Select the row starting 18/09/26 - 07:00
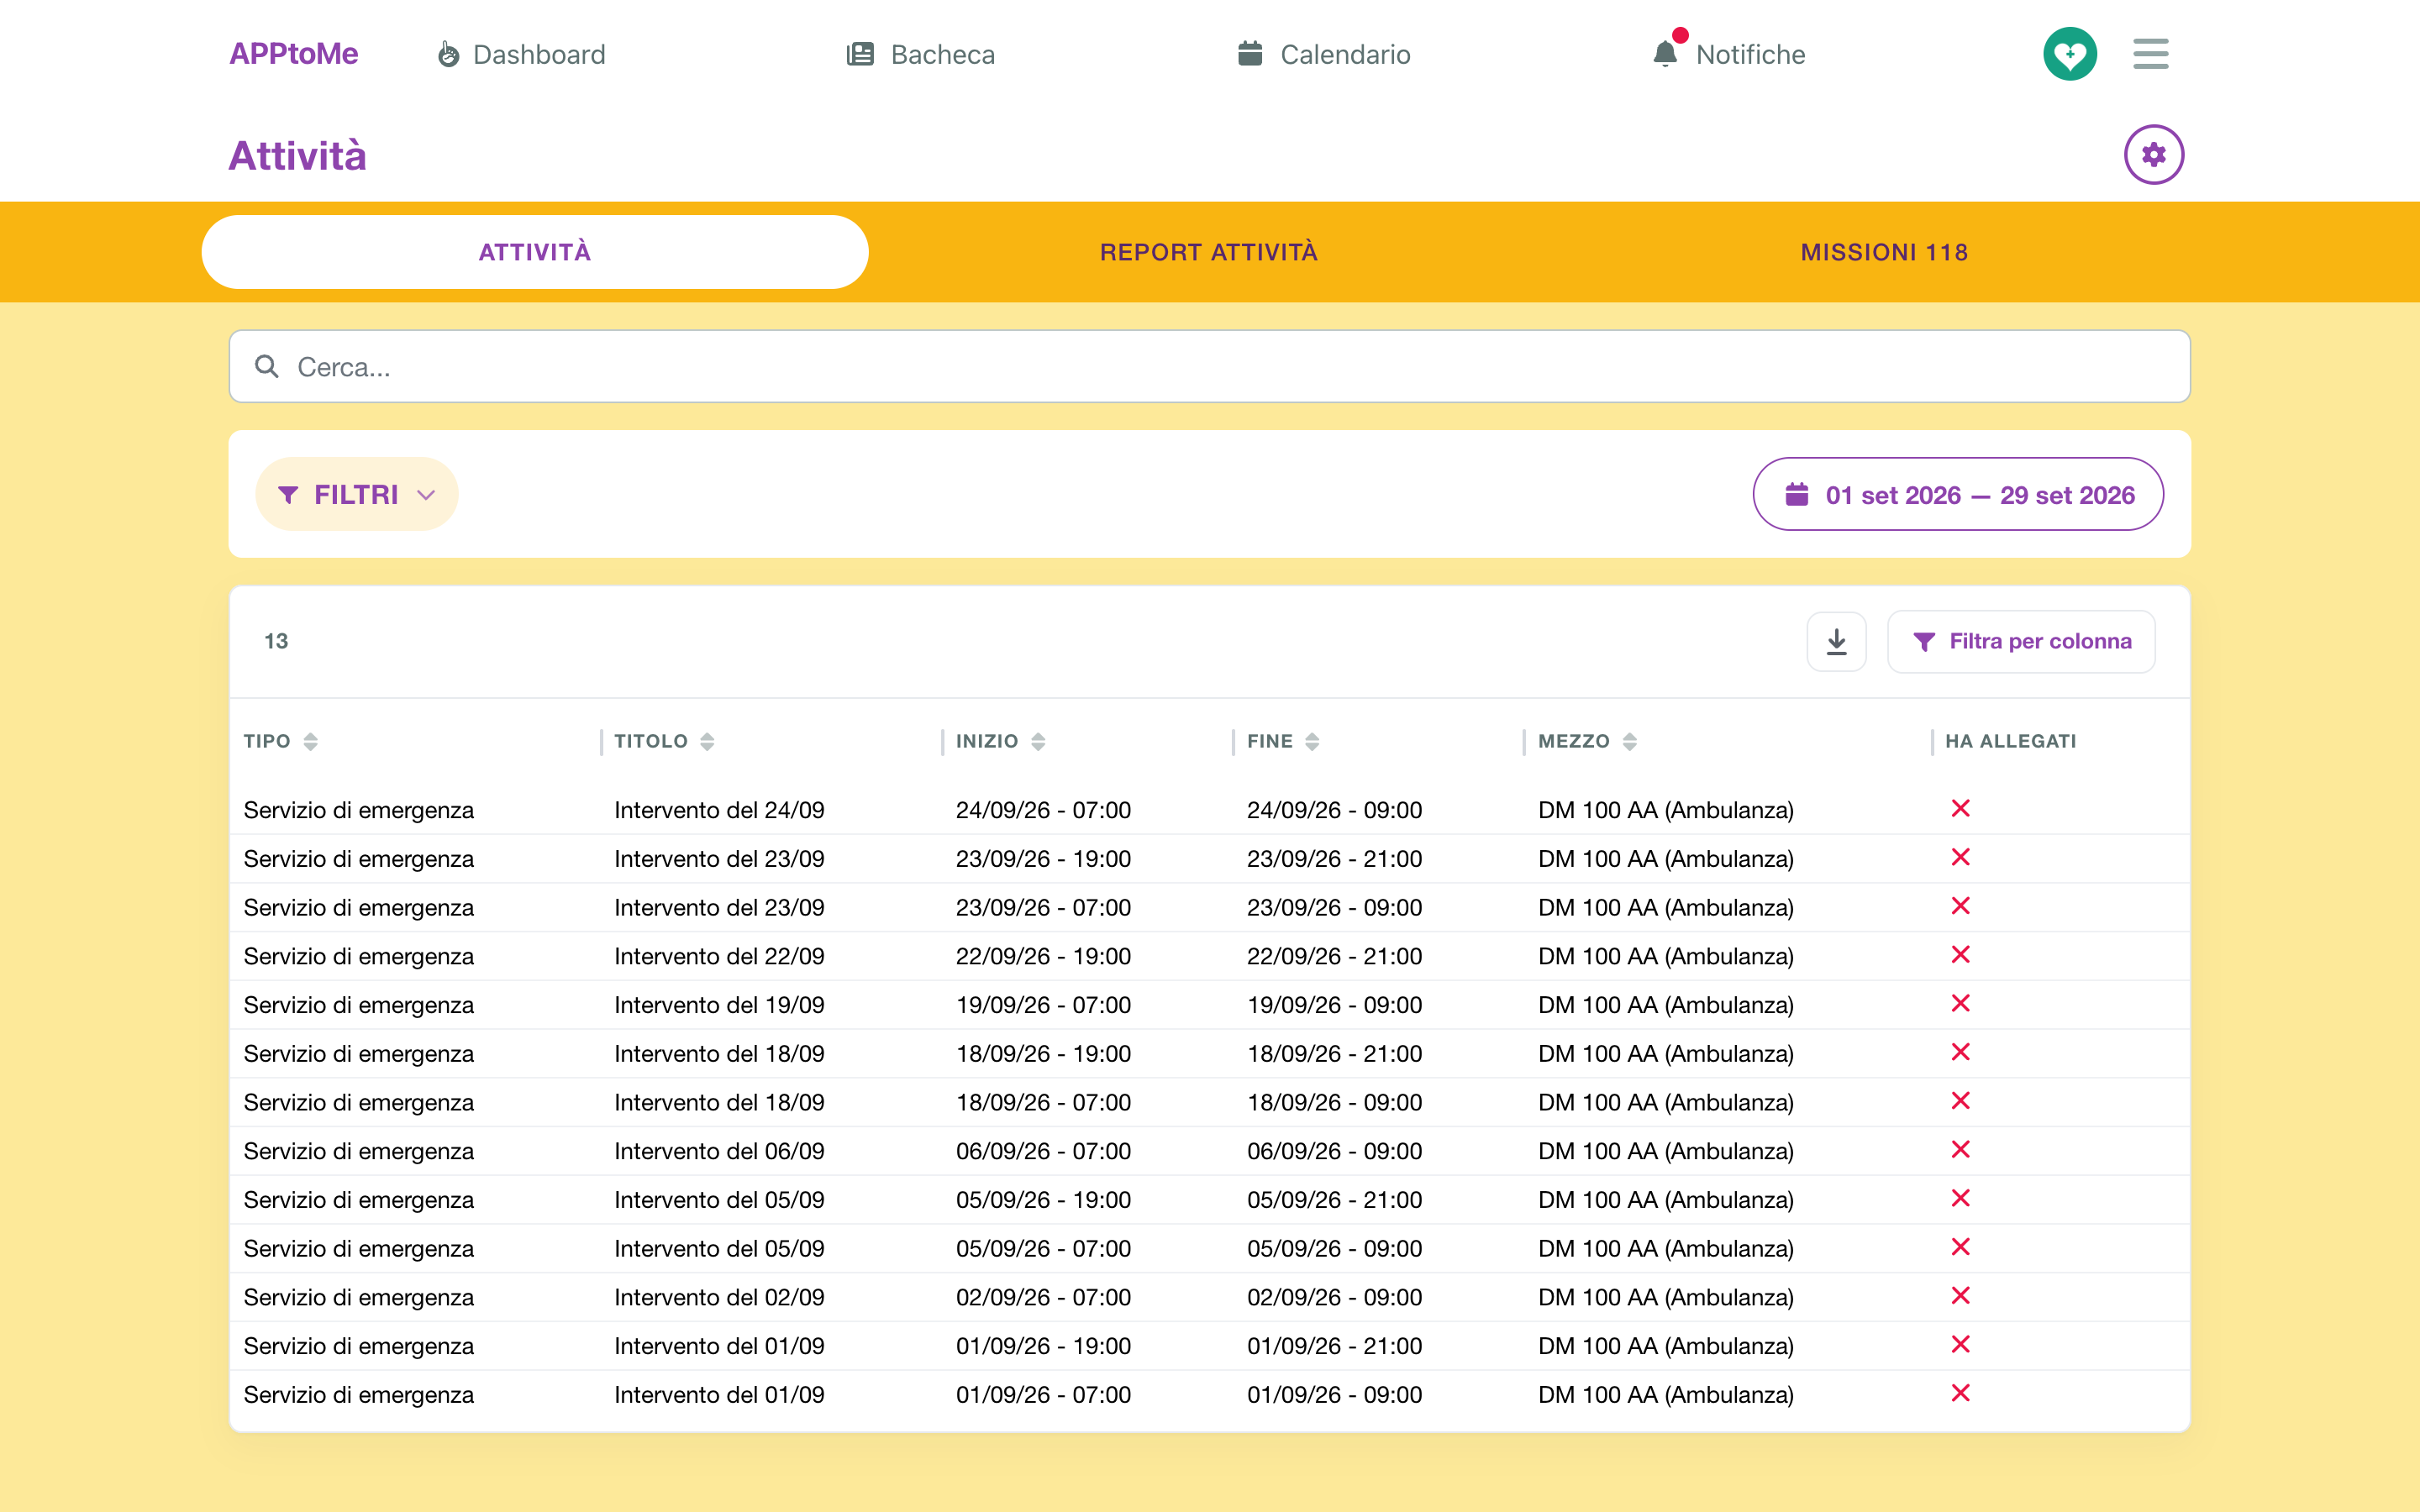 (1209, 1102)
